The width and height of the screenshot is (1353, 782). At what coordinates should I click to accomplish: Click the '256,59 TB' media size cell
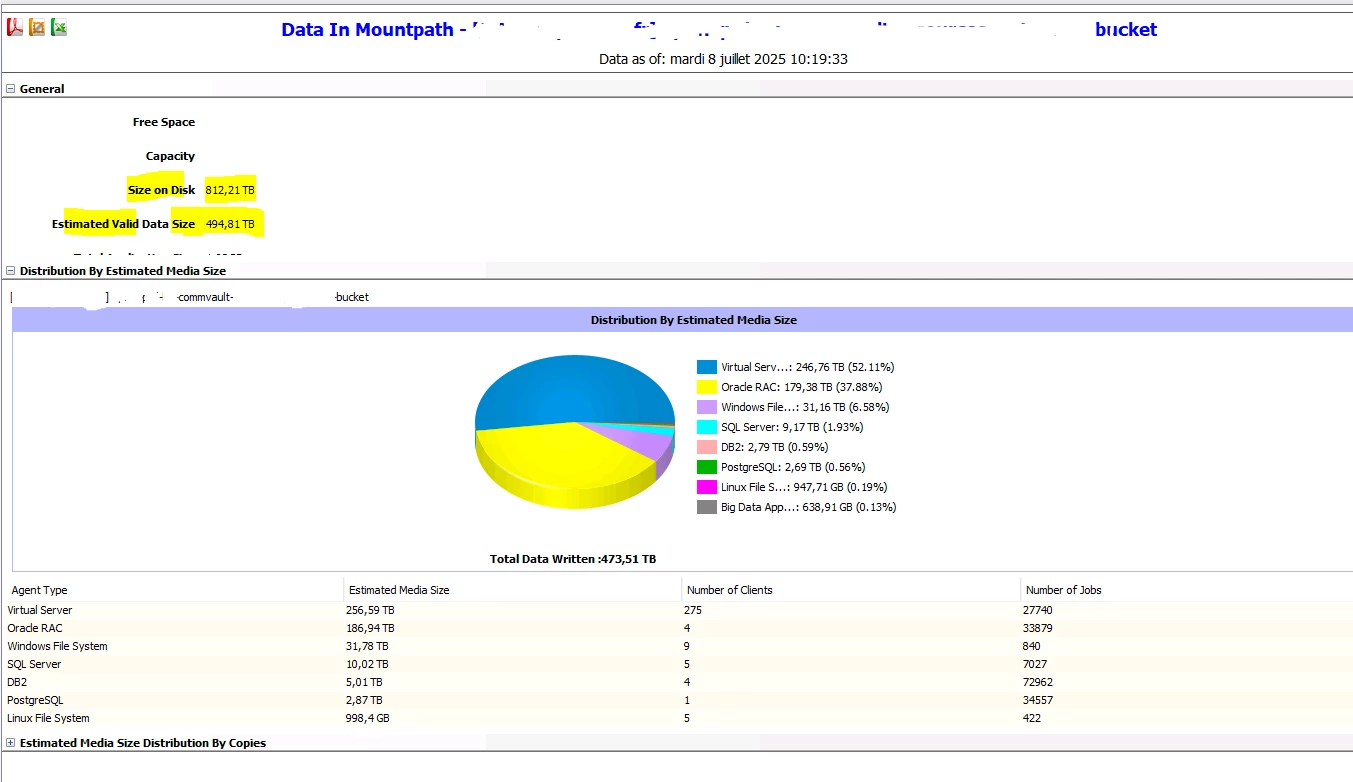pos(370,610)
